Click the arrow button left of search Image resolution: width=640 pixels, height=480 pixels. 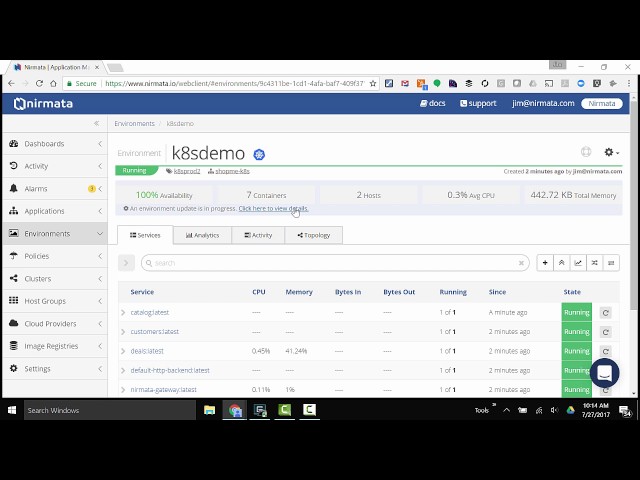point(126,263)
